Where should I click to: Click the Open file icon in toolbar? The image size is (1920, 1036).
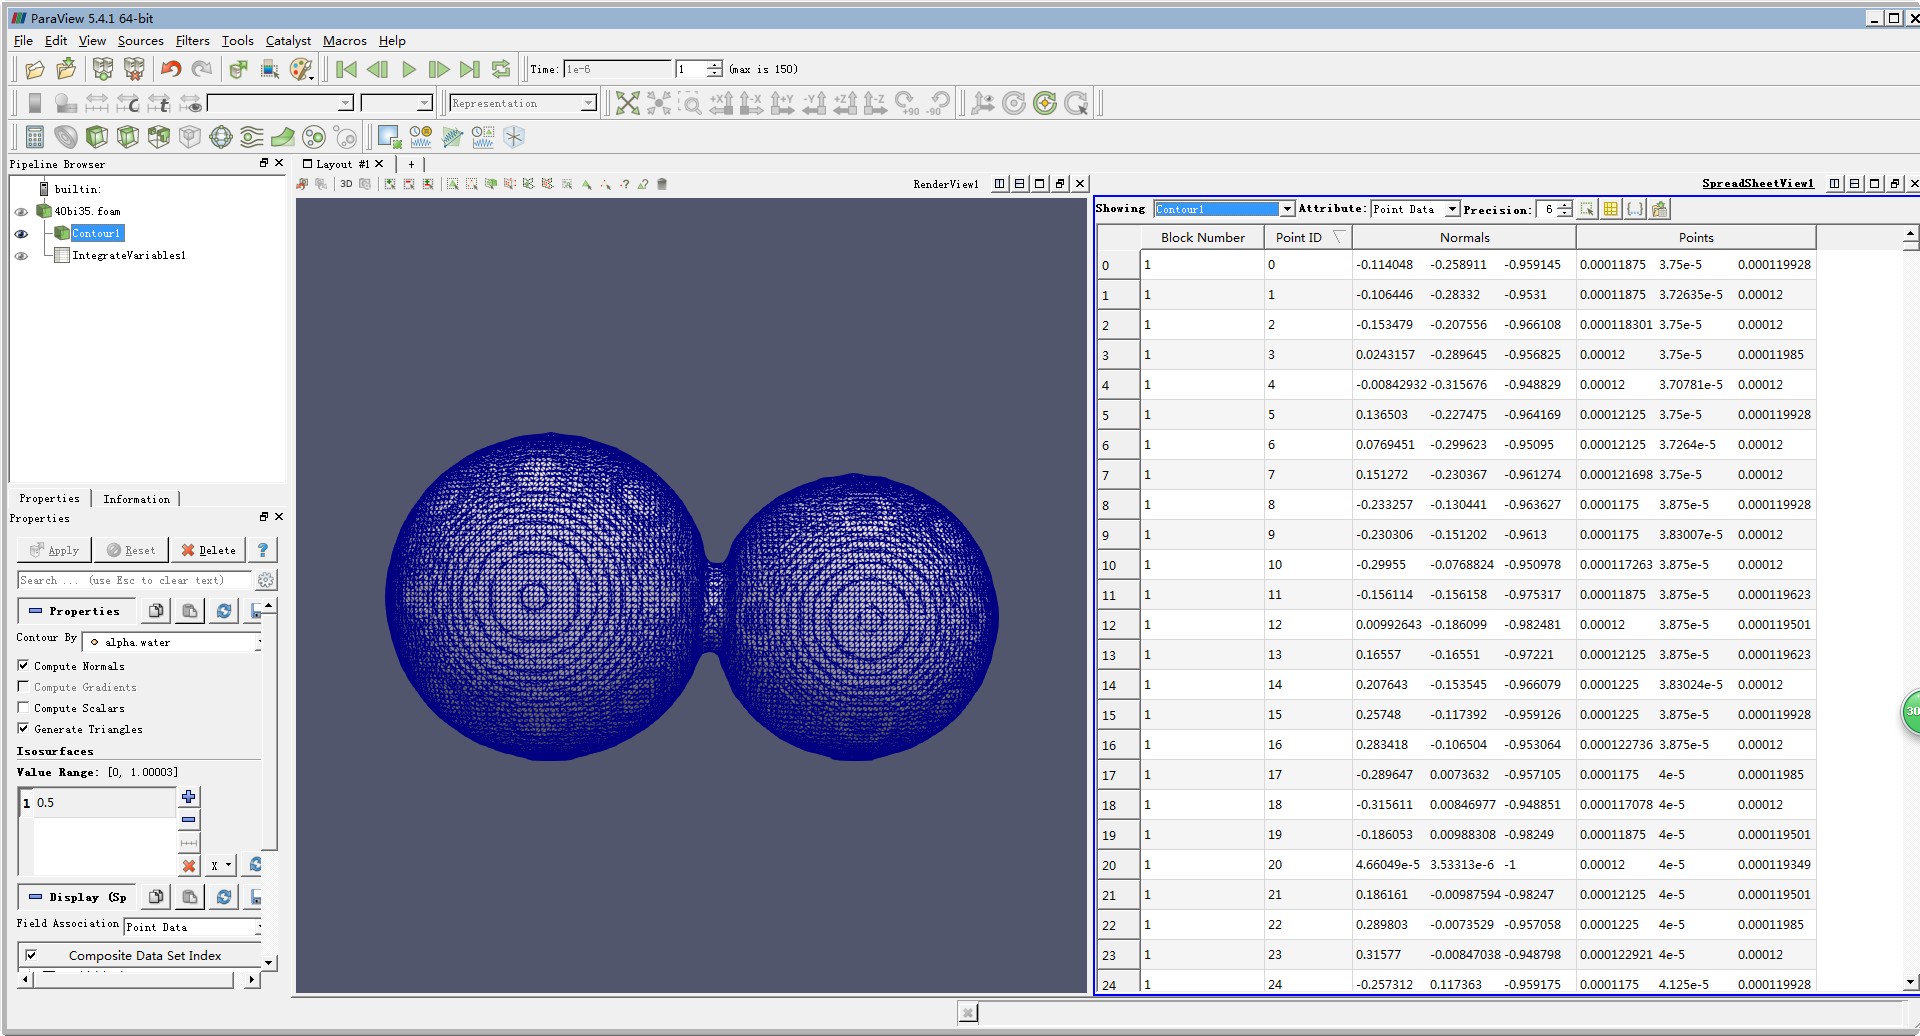coord(35,69)
